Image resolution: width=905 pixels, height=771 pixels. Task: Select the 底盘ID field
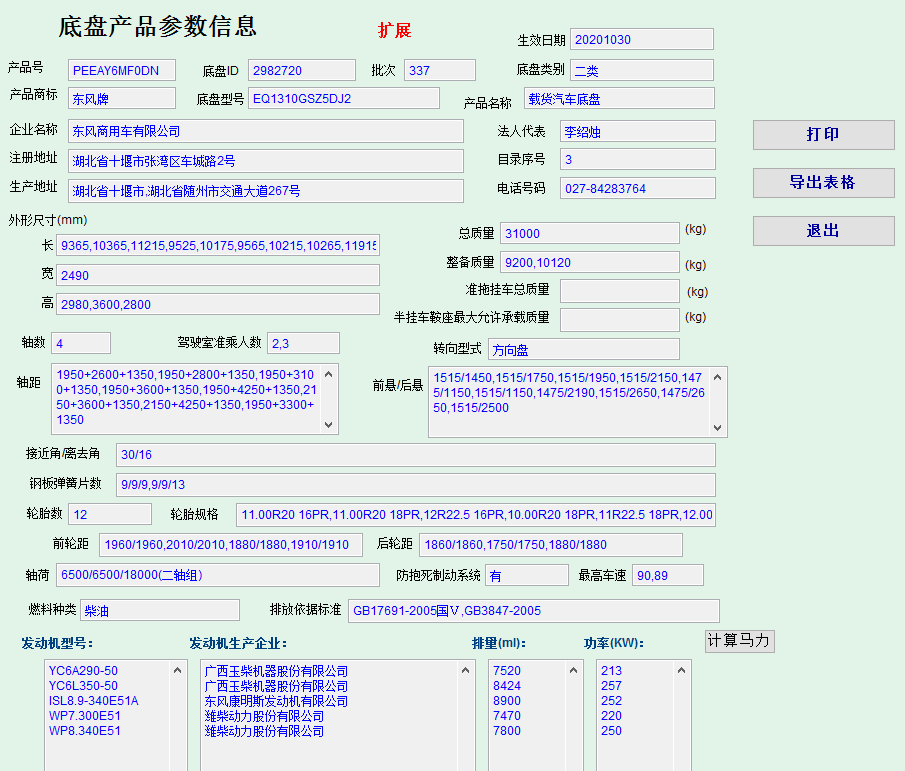click(302, 70)
